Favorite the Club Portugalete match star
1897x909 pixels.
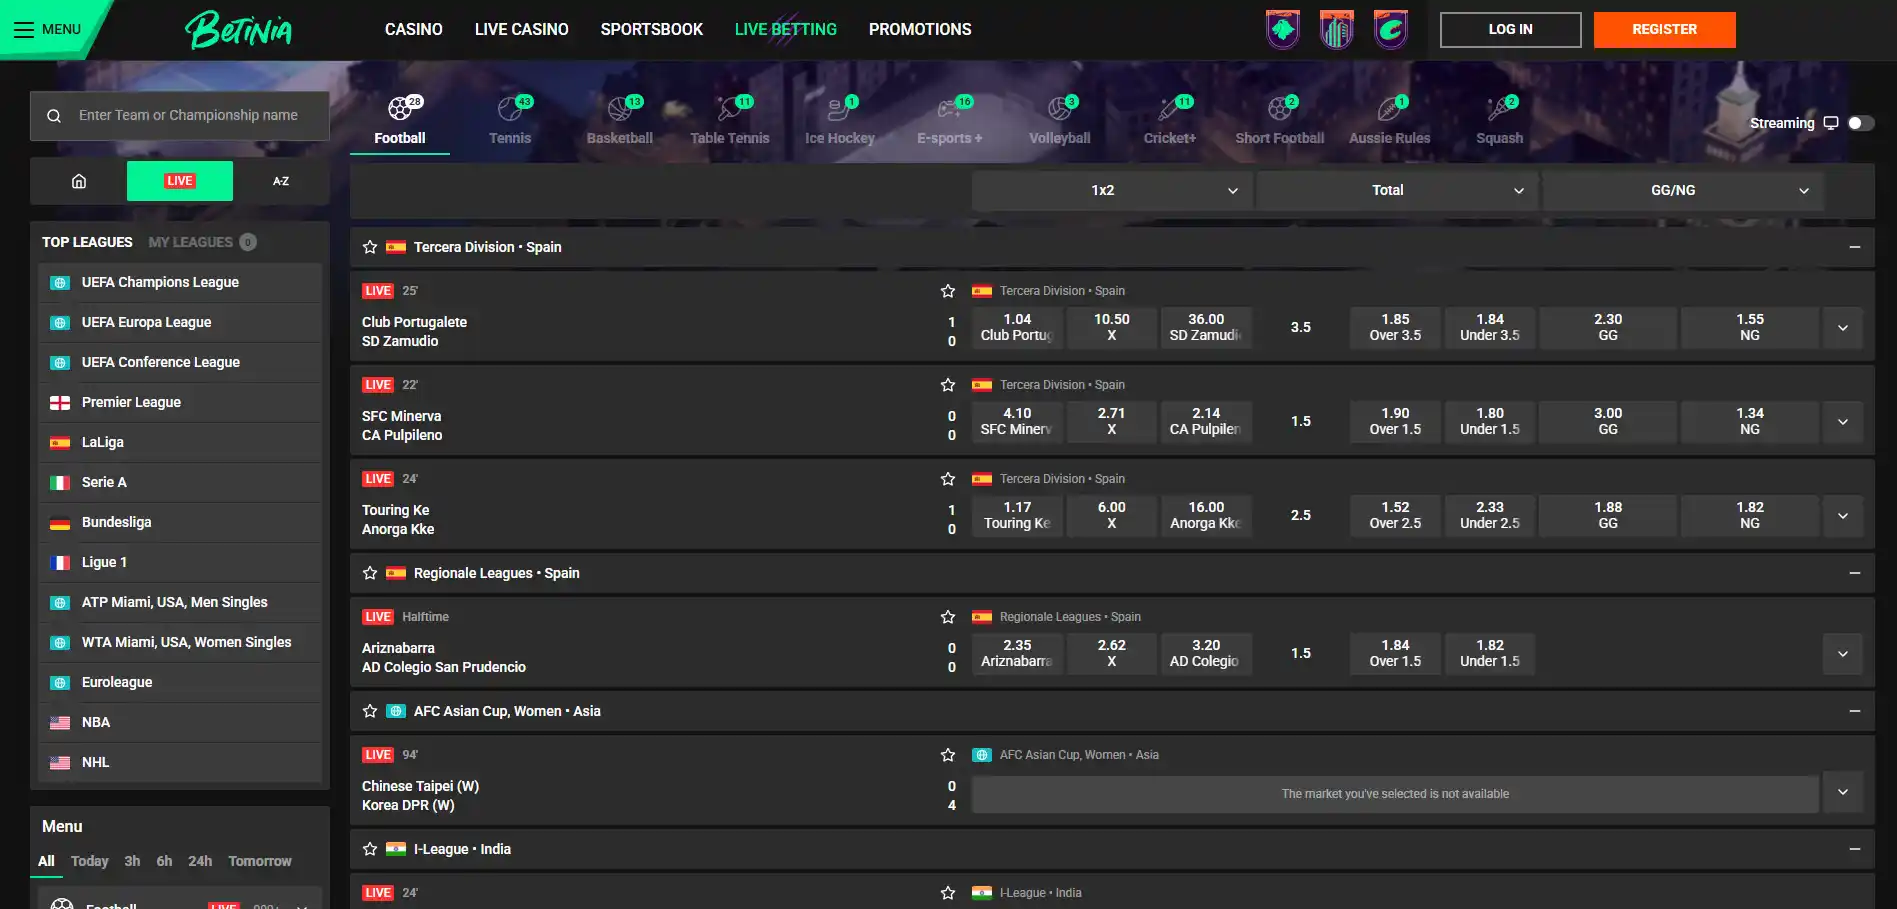(948, 291)
